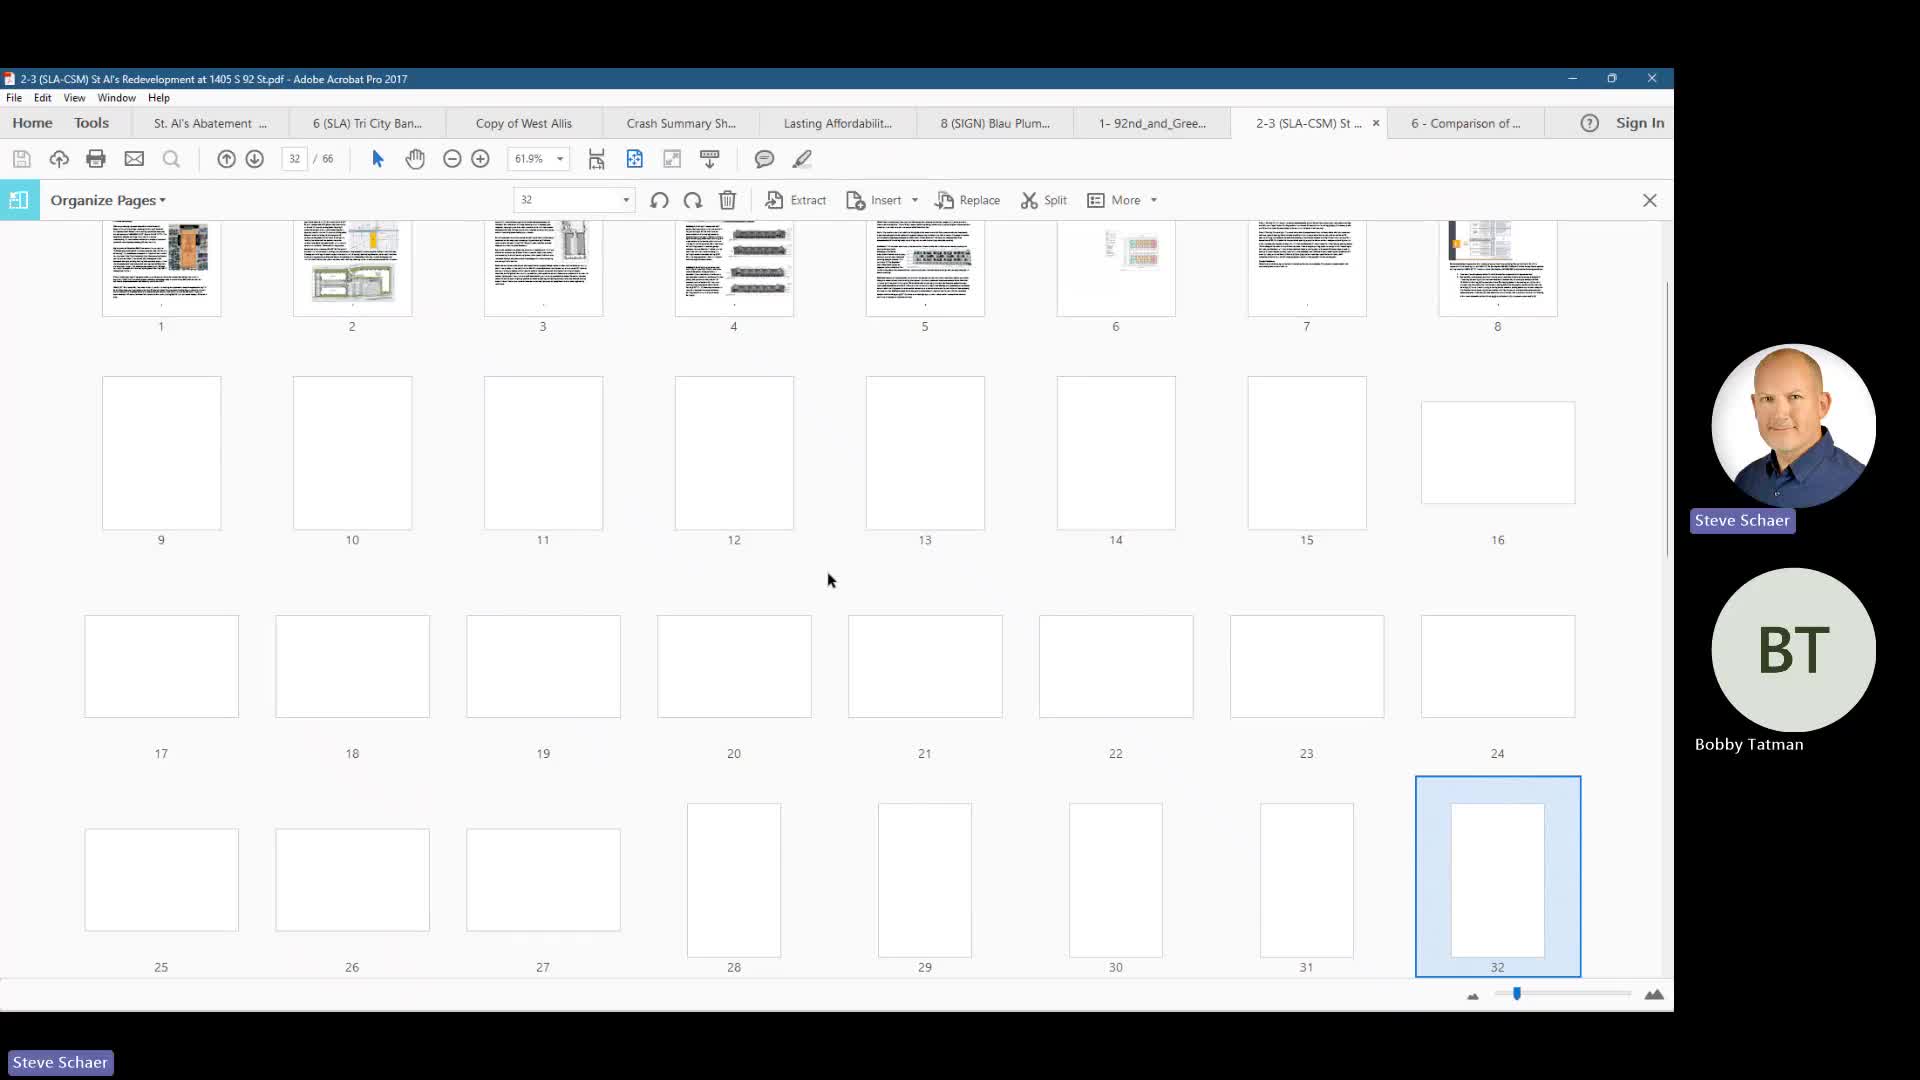The width and height of the screenshot is (1920, 1080).
Task: Select page 12 thumbnail
Action: (734, 453)
